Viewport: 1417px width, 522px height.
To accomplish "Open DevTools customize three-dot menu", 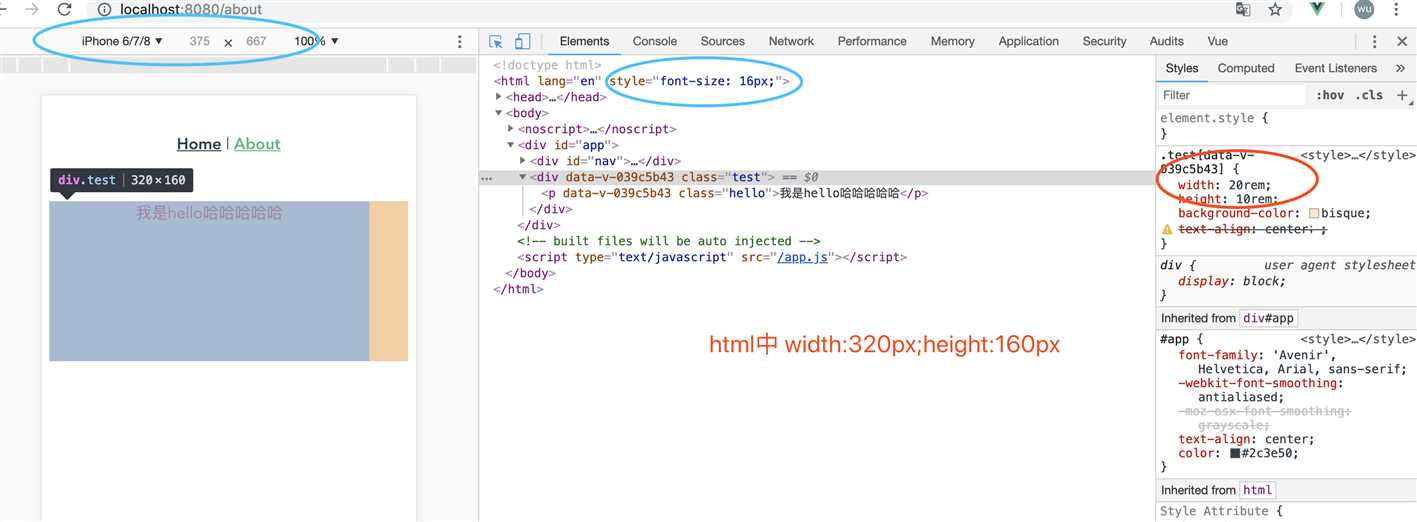I will (1375, 42).
